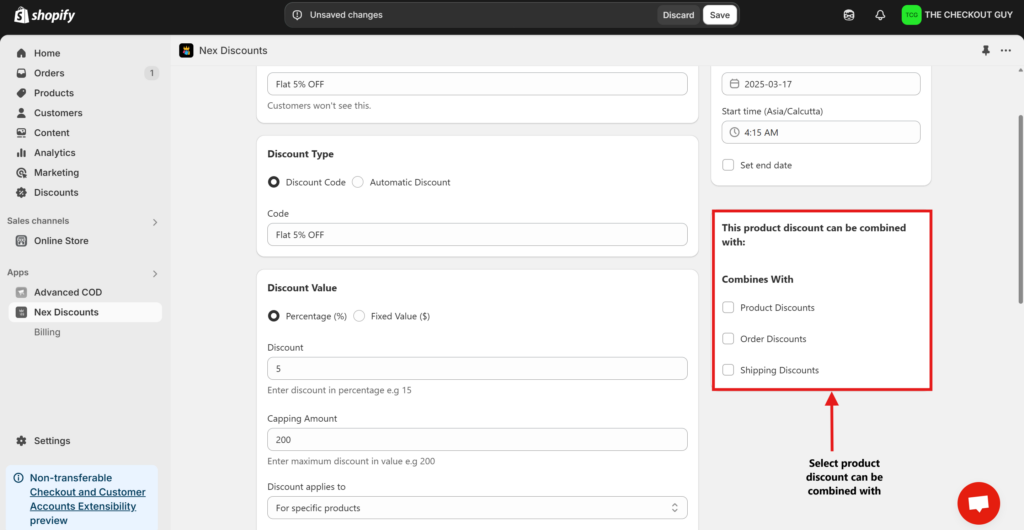Click the Settings gear icon
The image size is (1024, 530).
[x=22, y=441]
